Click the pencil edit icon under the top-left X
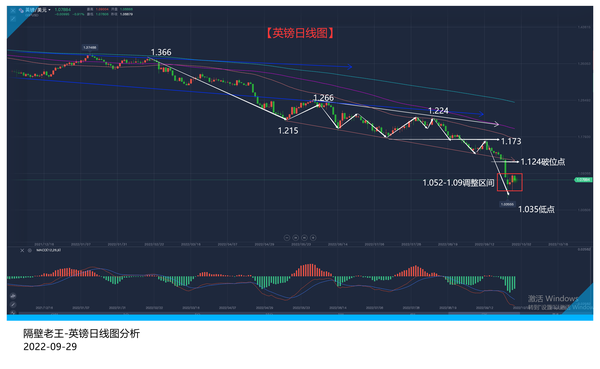600x369 pixels. pos(13,18)
